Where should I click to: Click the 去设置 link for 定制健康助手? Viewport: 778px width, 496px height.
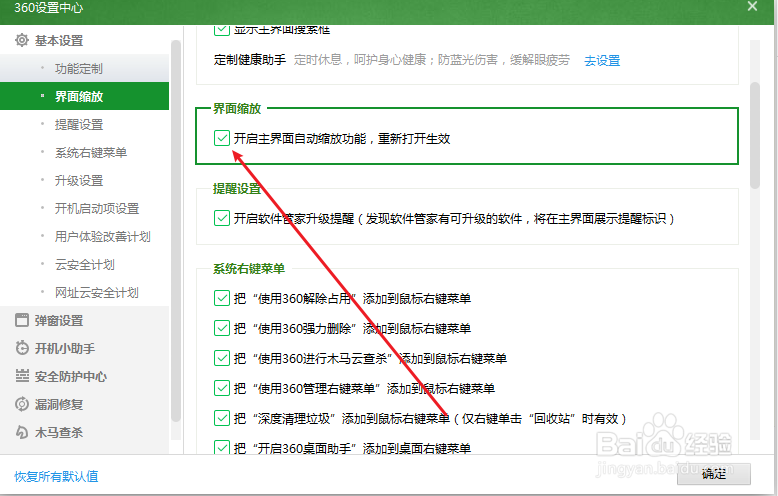[x=602, y=61]
